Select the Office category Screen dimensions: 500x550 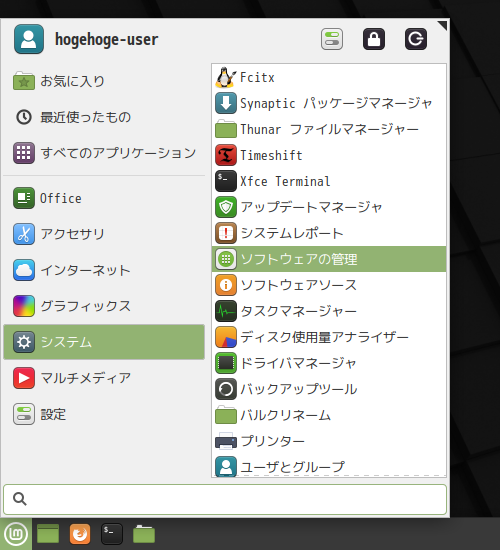click(x=104, y=198)
